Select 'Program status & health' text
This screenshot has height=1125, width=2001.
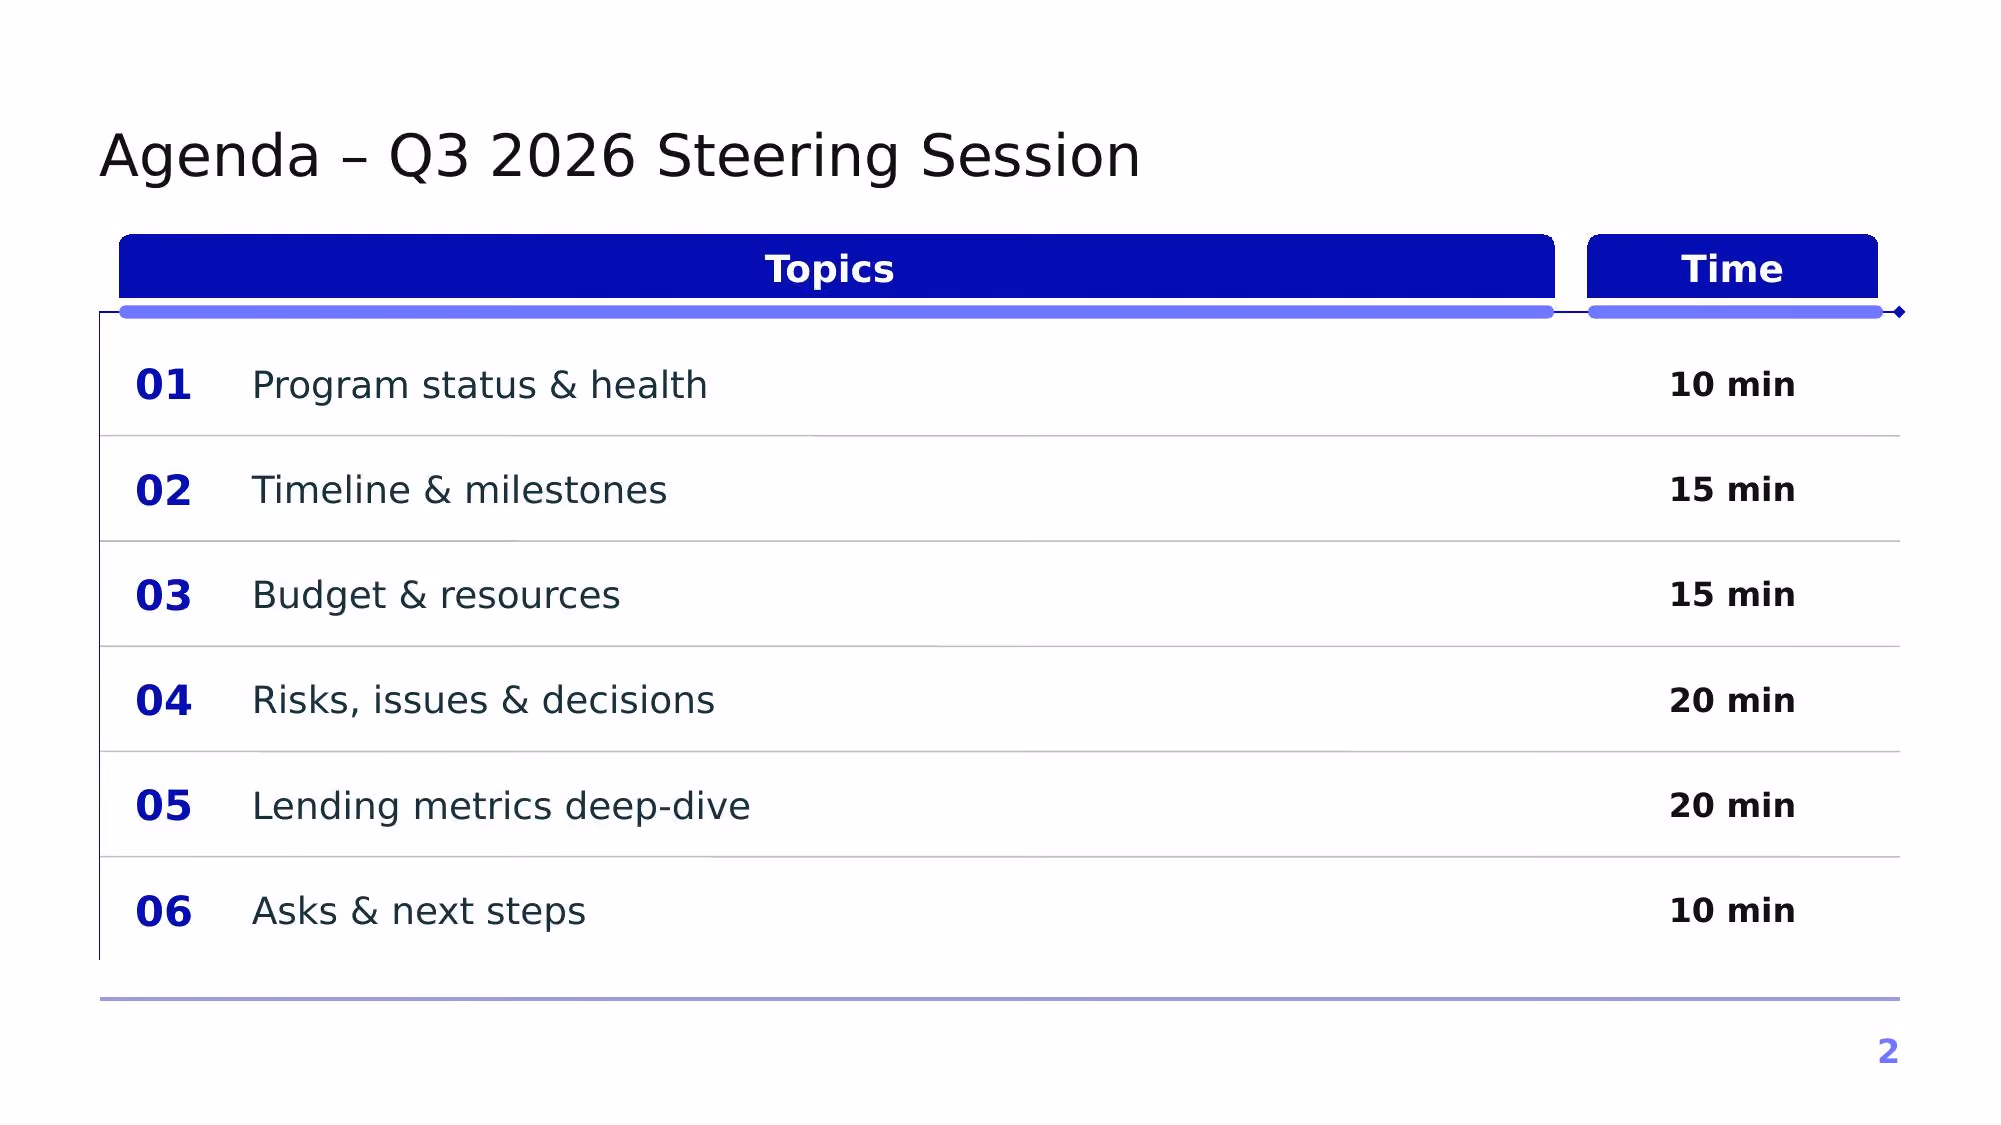[480, 385]
